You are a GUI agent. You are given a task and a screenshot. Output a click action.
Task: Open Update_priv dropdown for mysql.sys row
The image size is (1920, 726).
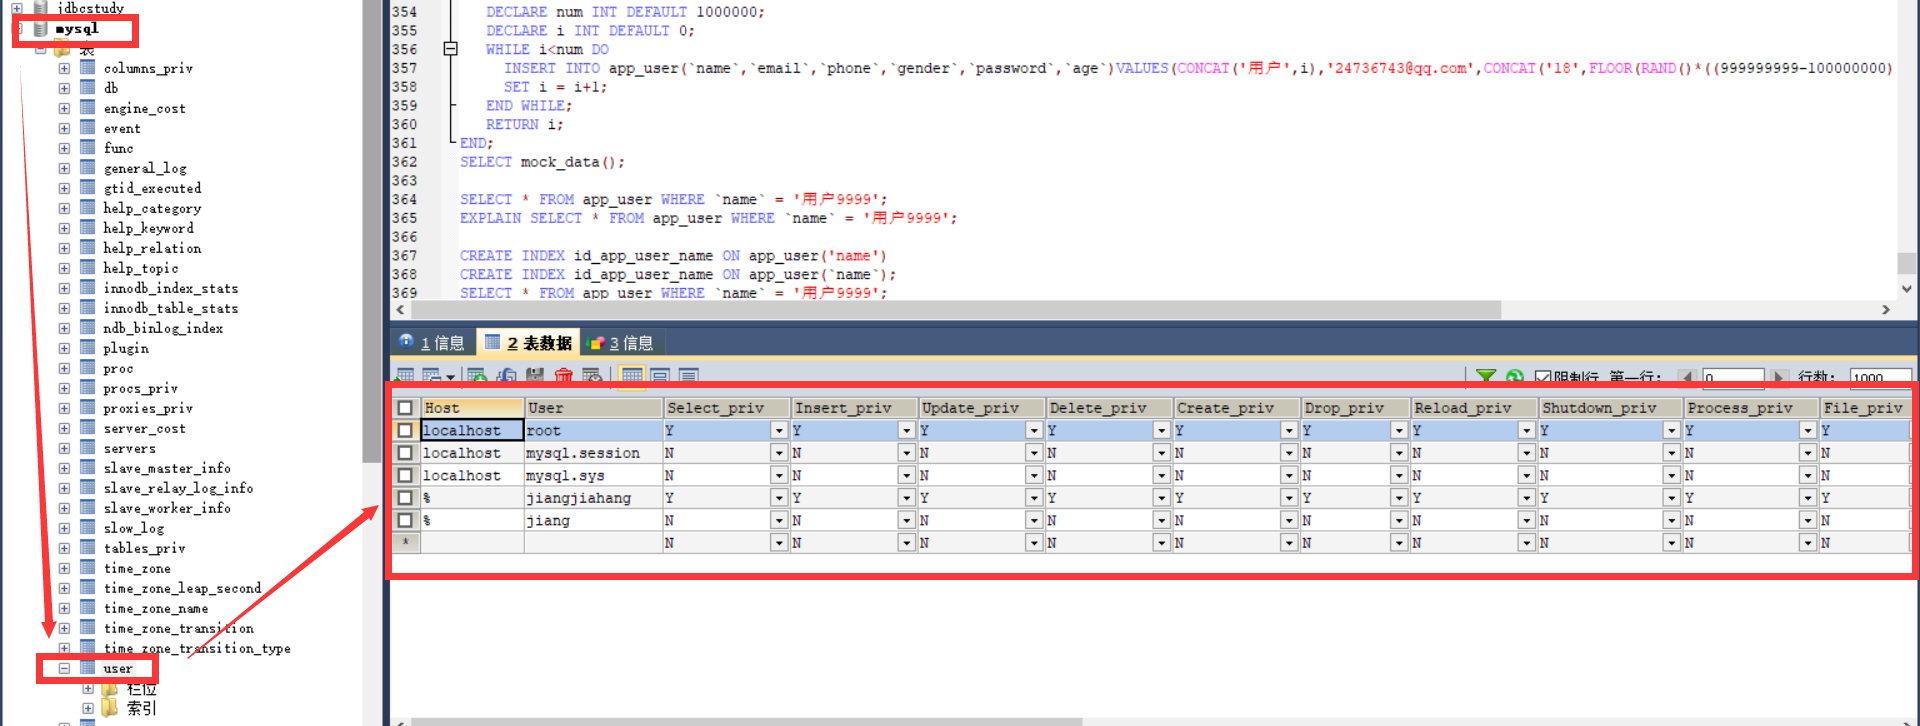coord(1034,475)
